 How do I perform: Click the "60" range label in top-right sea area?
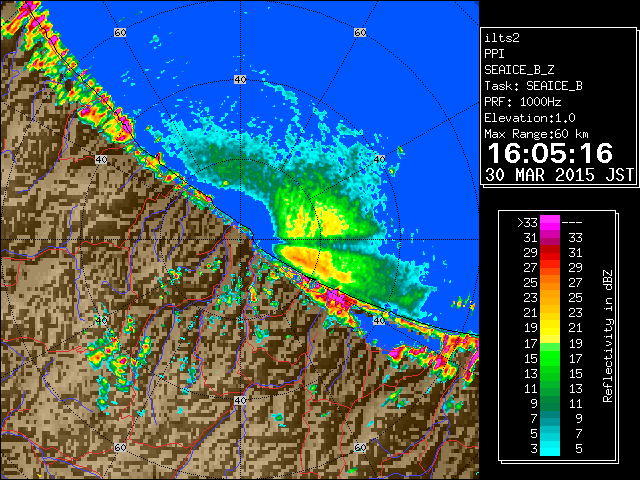tap(360, 32)
